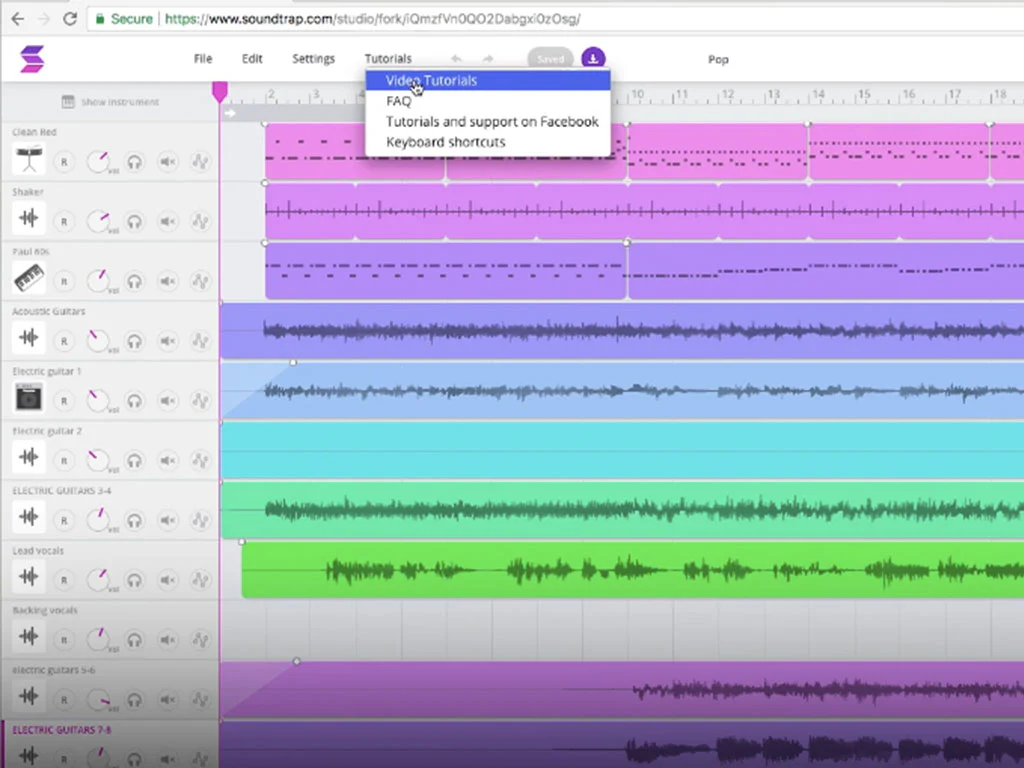
Task: Click the keyboard instrument icon on Paul 60s track
Action: (x=28, y=279)
